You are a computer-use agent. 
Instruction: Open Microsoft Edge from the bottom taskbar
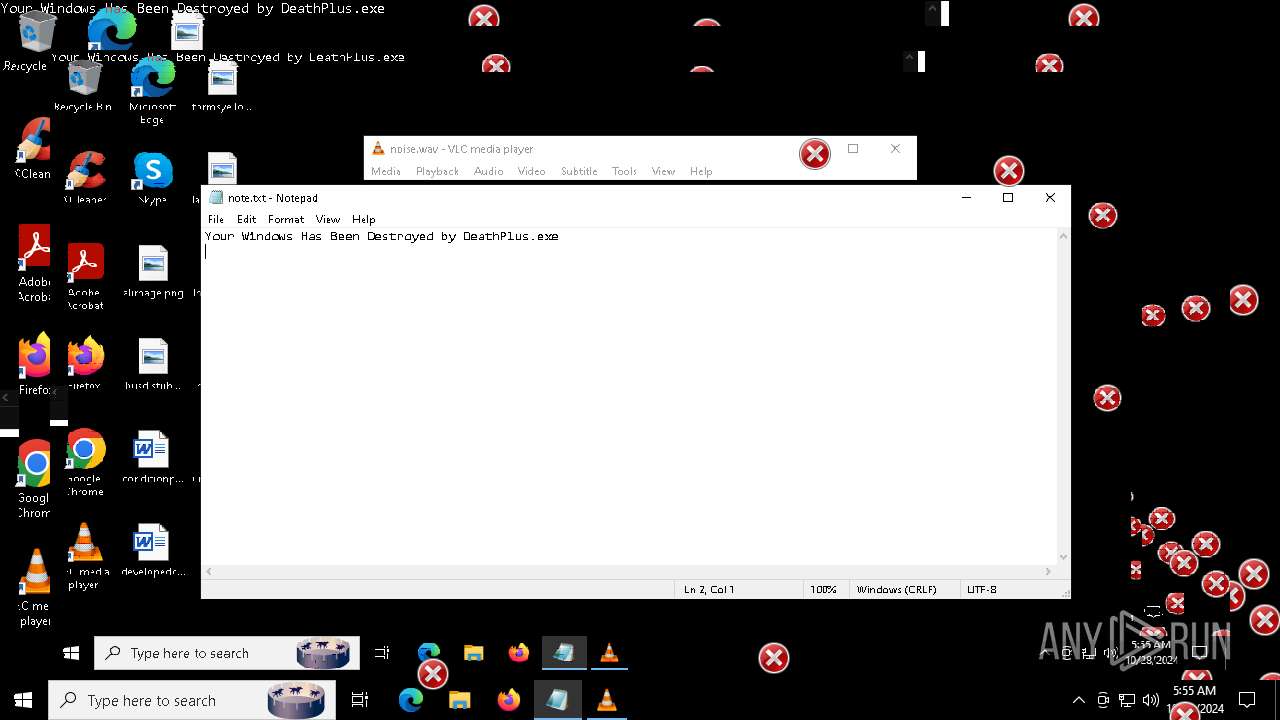tap(411, 700)
